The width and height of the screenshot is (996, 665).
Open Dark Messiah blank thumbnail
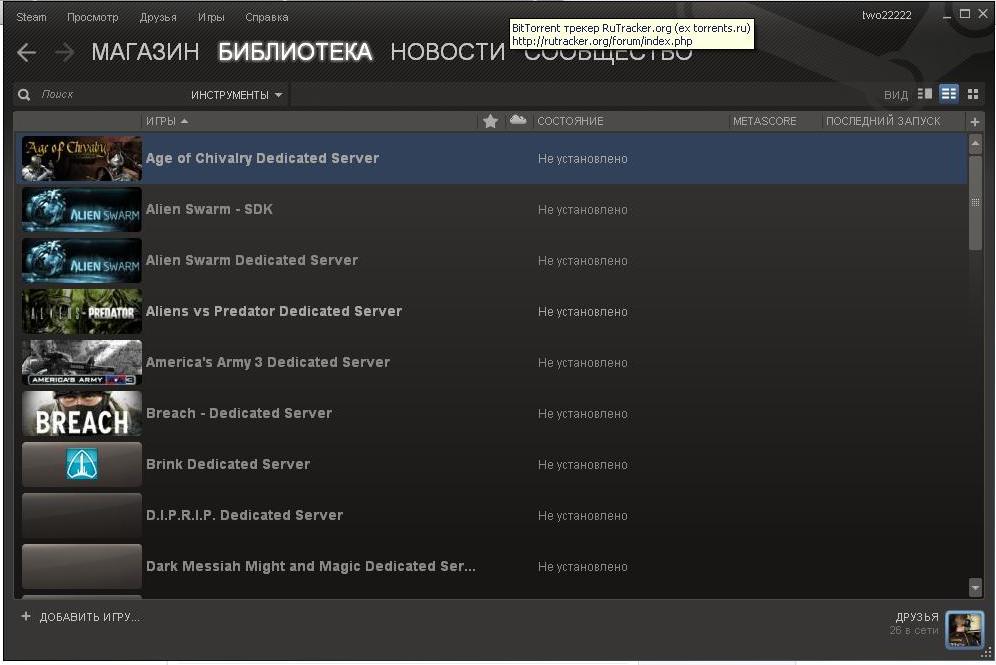click(81, 567)
